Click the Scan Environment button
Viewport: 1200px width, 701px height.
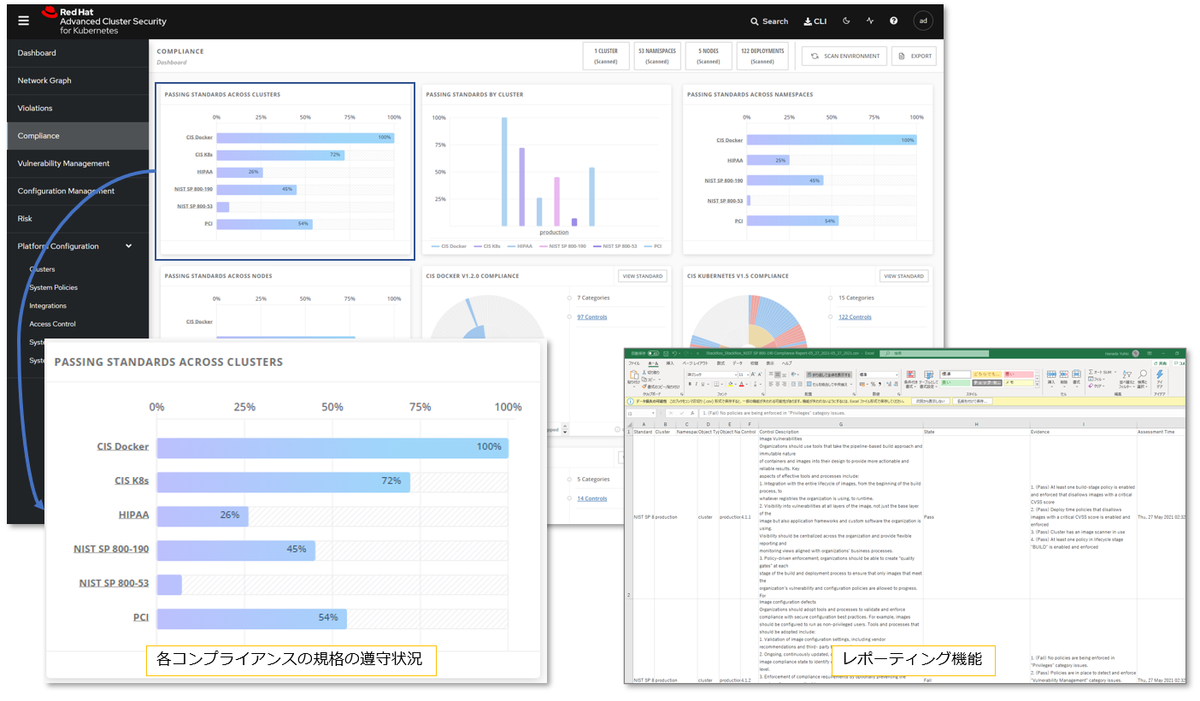pyautogui.click(x=844, y=56)
